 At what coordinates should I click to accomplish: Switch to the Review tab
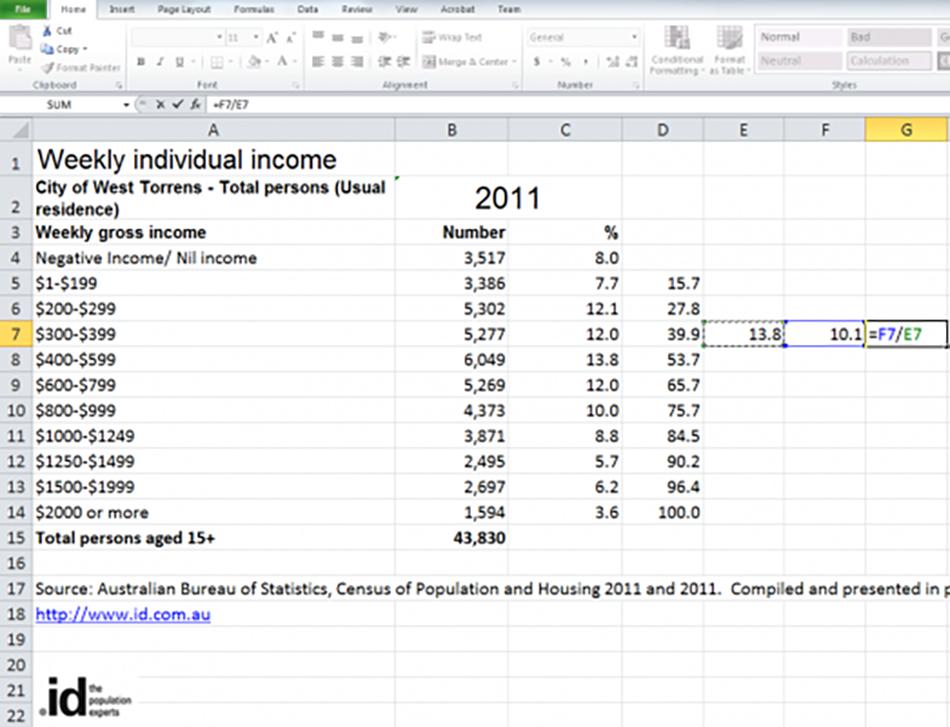click(x=357, y=9)
